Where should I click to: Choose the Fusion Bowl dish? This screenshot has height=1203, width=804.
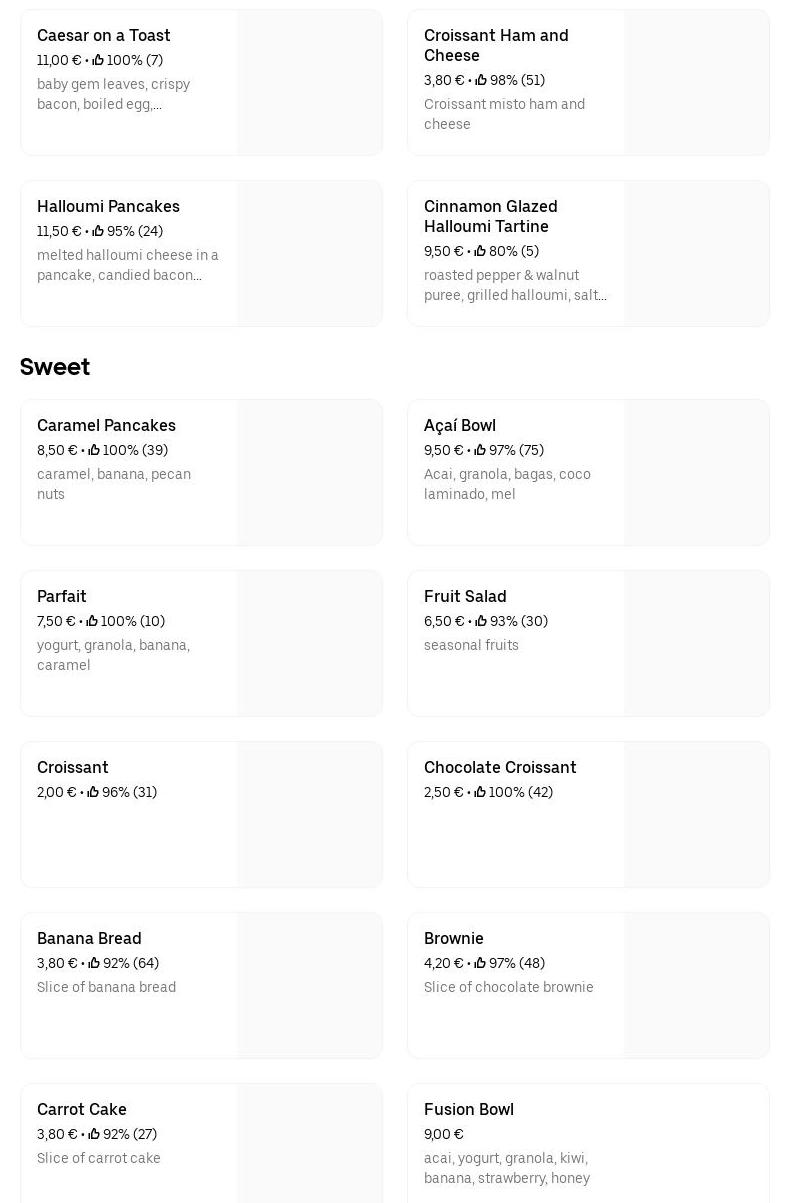pos(469,1110)
